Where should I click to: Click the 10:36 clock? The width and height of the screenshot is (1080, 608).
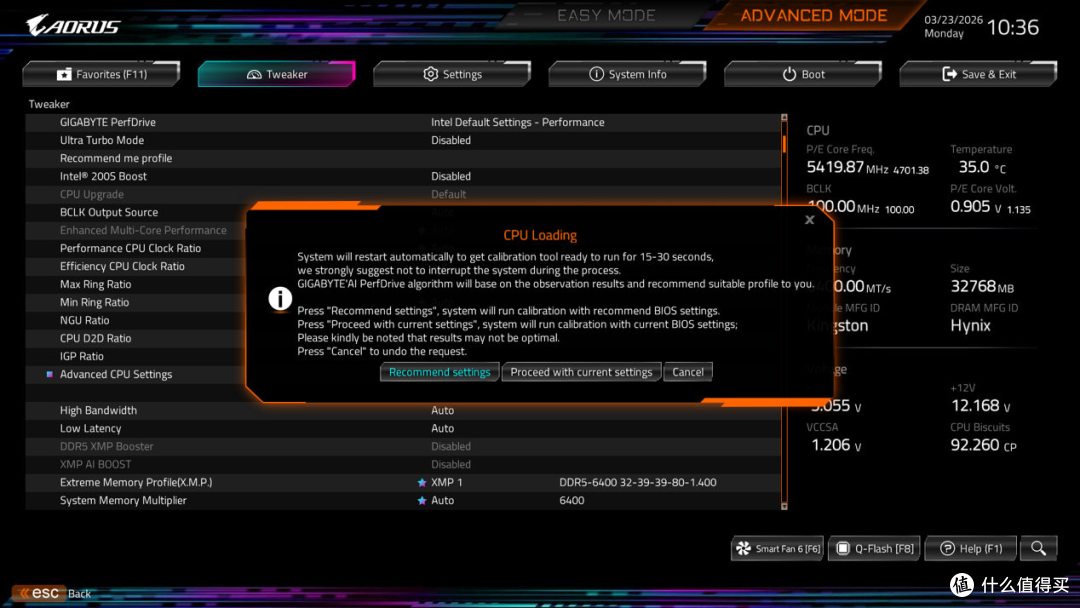pyautogui.click(x=1012, y=28)
